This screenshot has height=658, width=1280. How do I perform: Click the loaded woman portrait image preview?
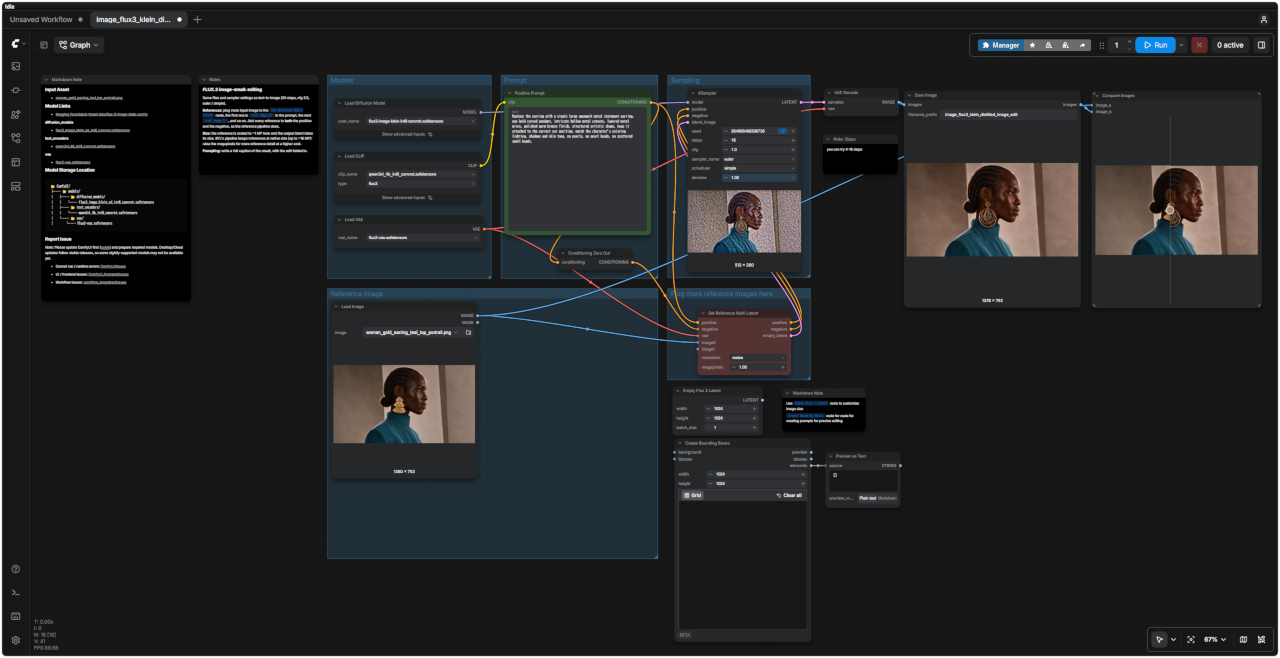pyautogui.click(x=405, y=404)
